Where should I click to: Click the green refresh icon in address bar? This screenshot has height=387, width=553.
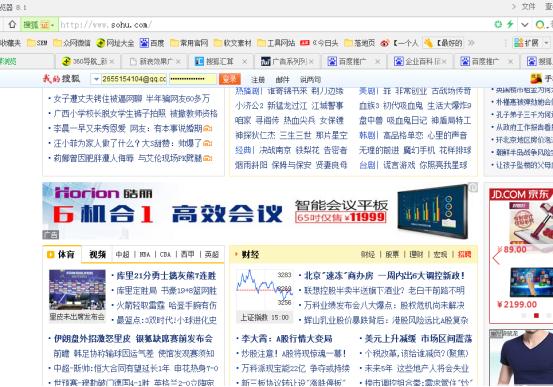click(498, 24)
